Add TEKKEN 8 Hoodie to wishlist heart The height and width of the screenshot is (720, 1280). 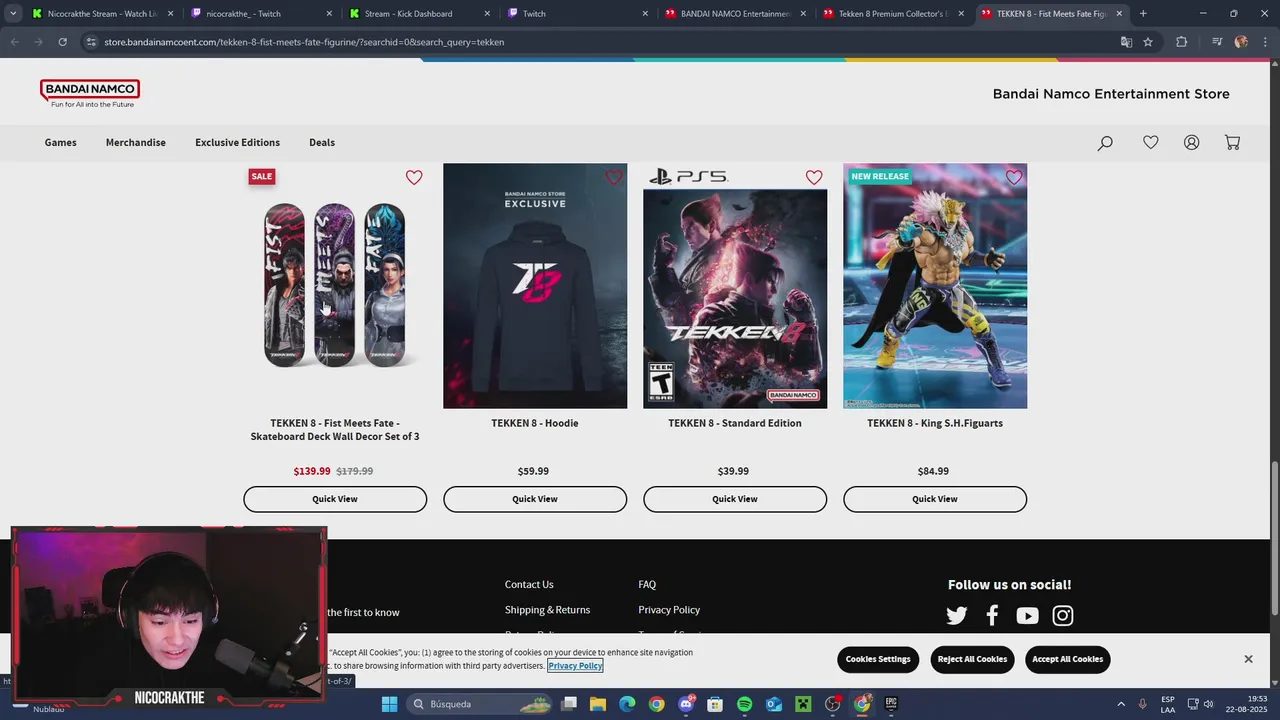pyautogui.click(x=614, y=177)
